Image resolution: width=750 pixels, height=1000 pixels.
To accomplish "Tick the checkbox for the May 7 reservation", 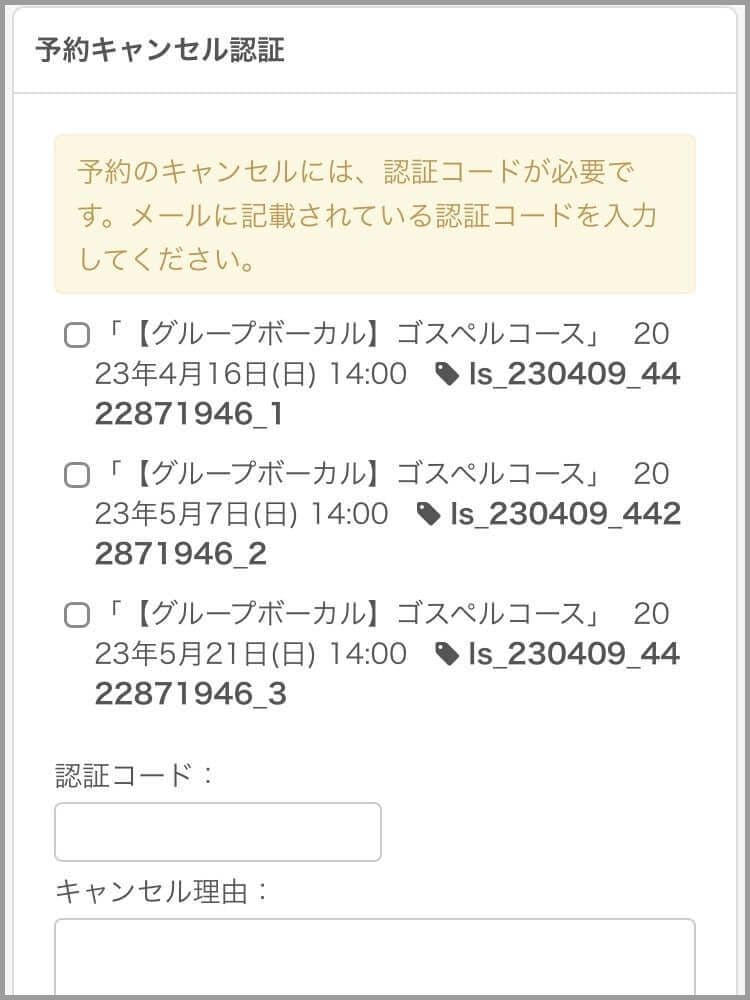I will click(x=77, y=475).
